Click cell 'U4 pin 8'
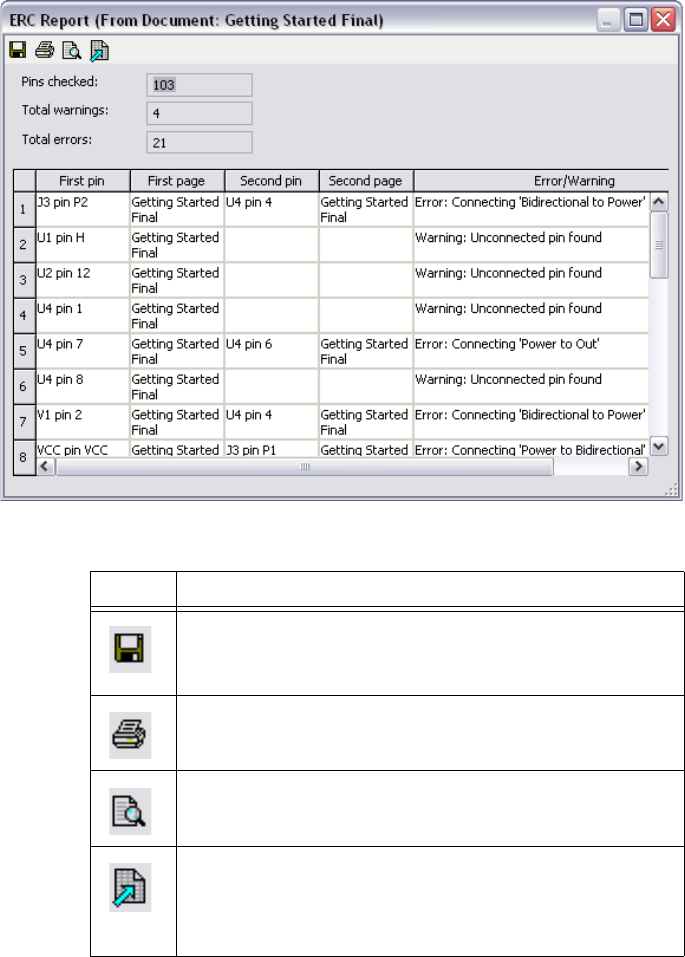This screenshot has height=957, width=685. [x=83, y=386]
